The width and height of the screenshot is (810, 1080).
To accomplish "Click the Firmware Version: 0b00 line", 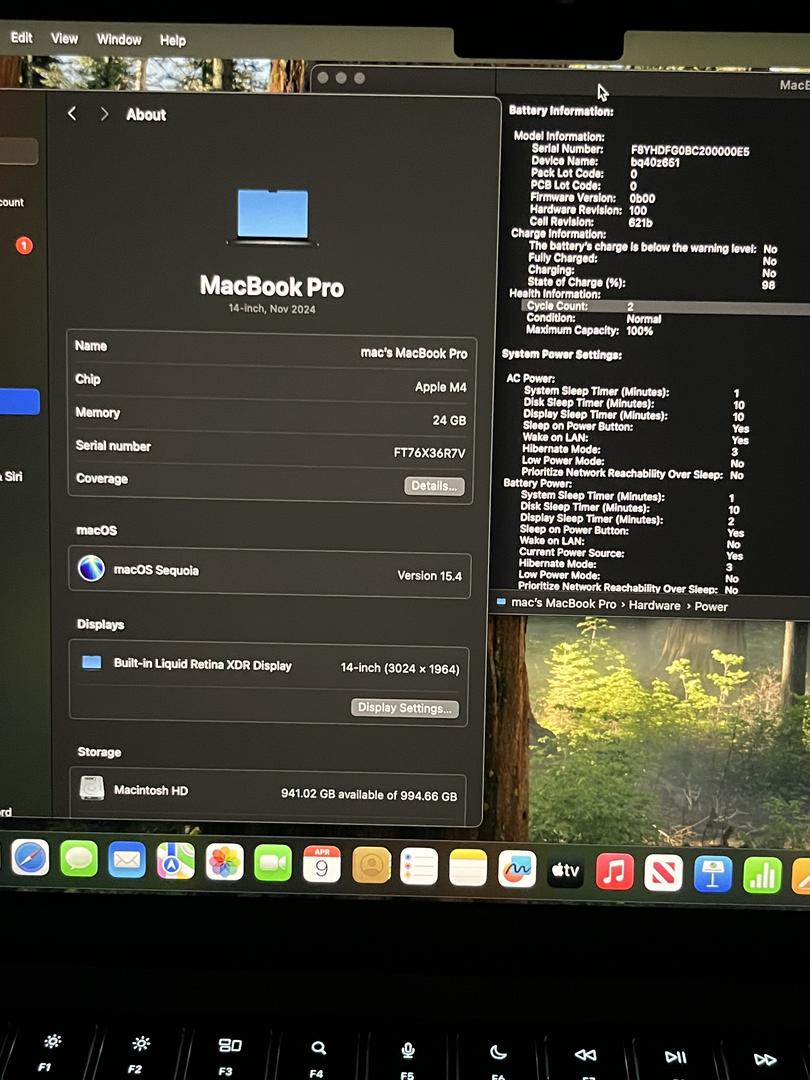I will pos(592,198).
